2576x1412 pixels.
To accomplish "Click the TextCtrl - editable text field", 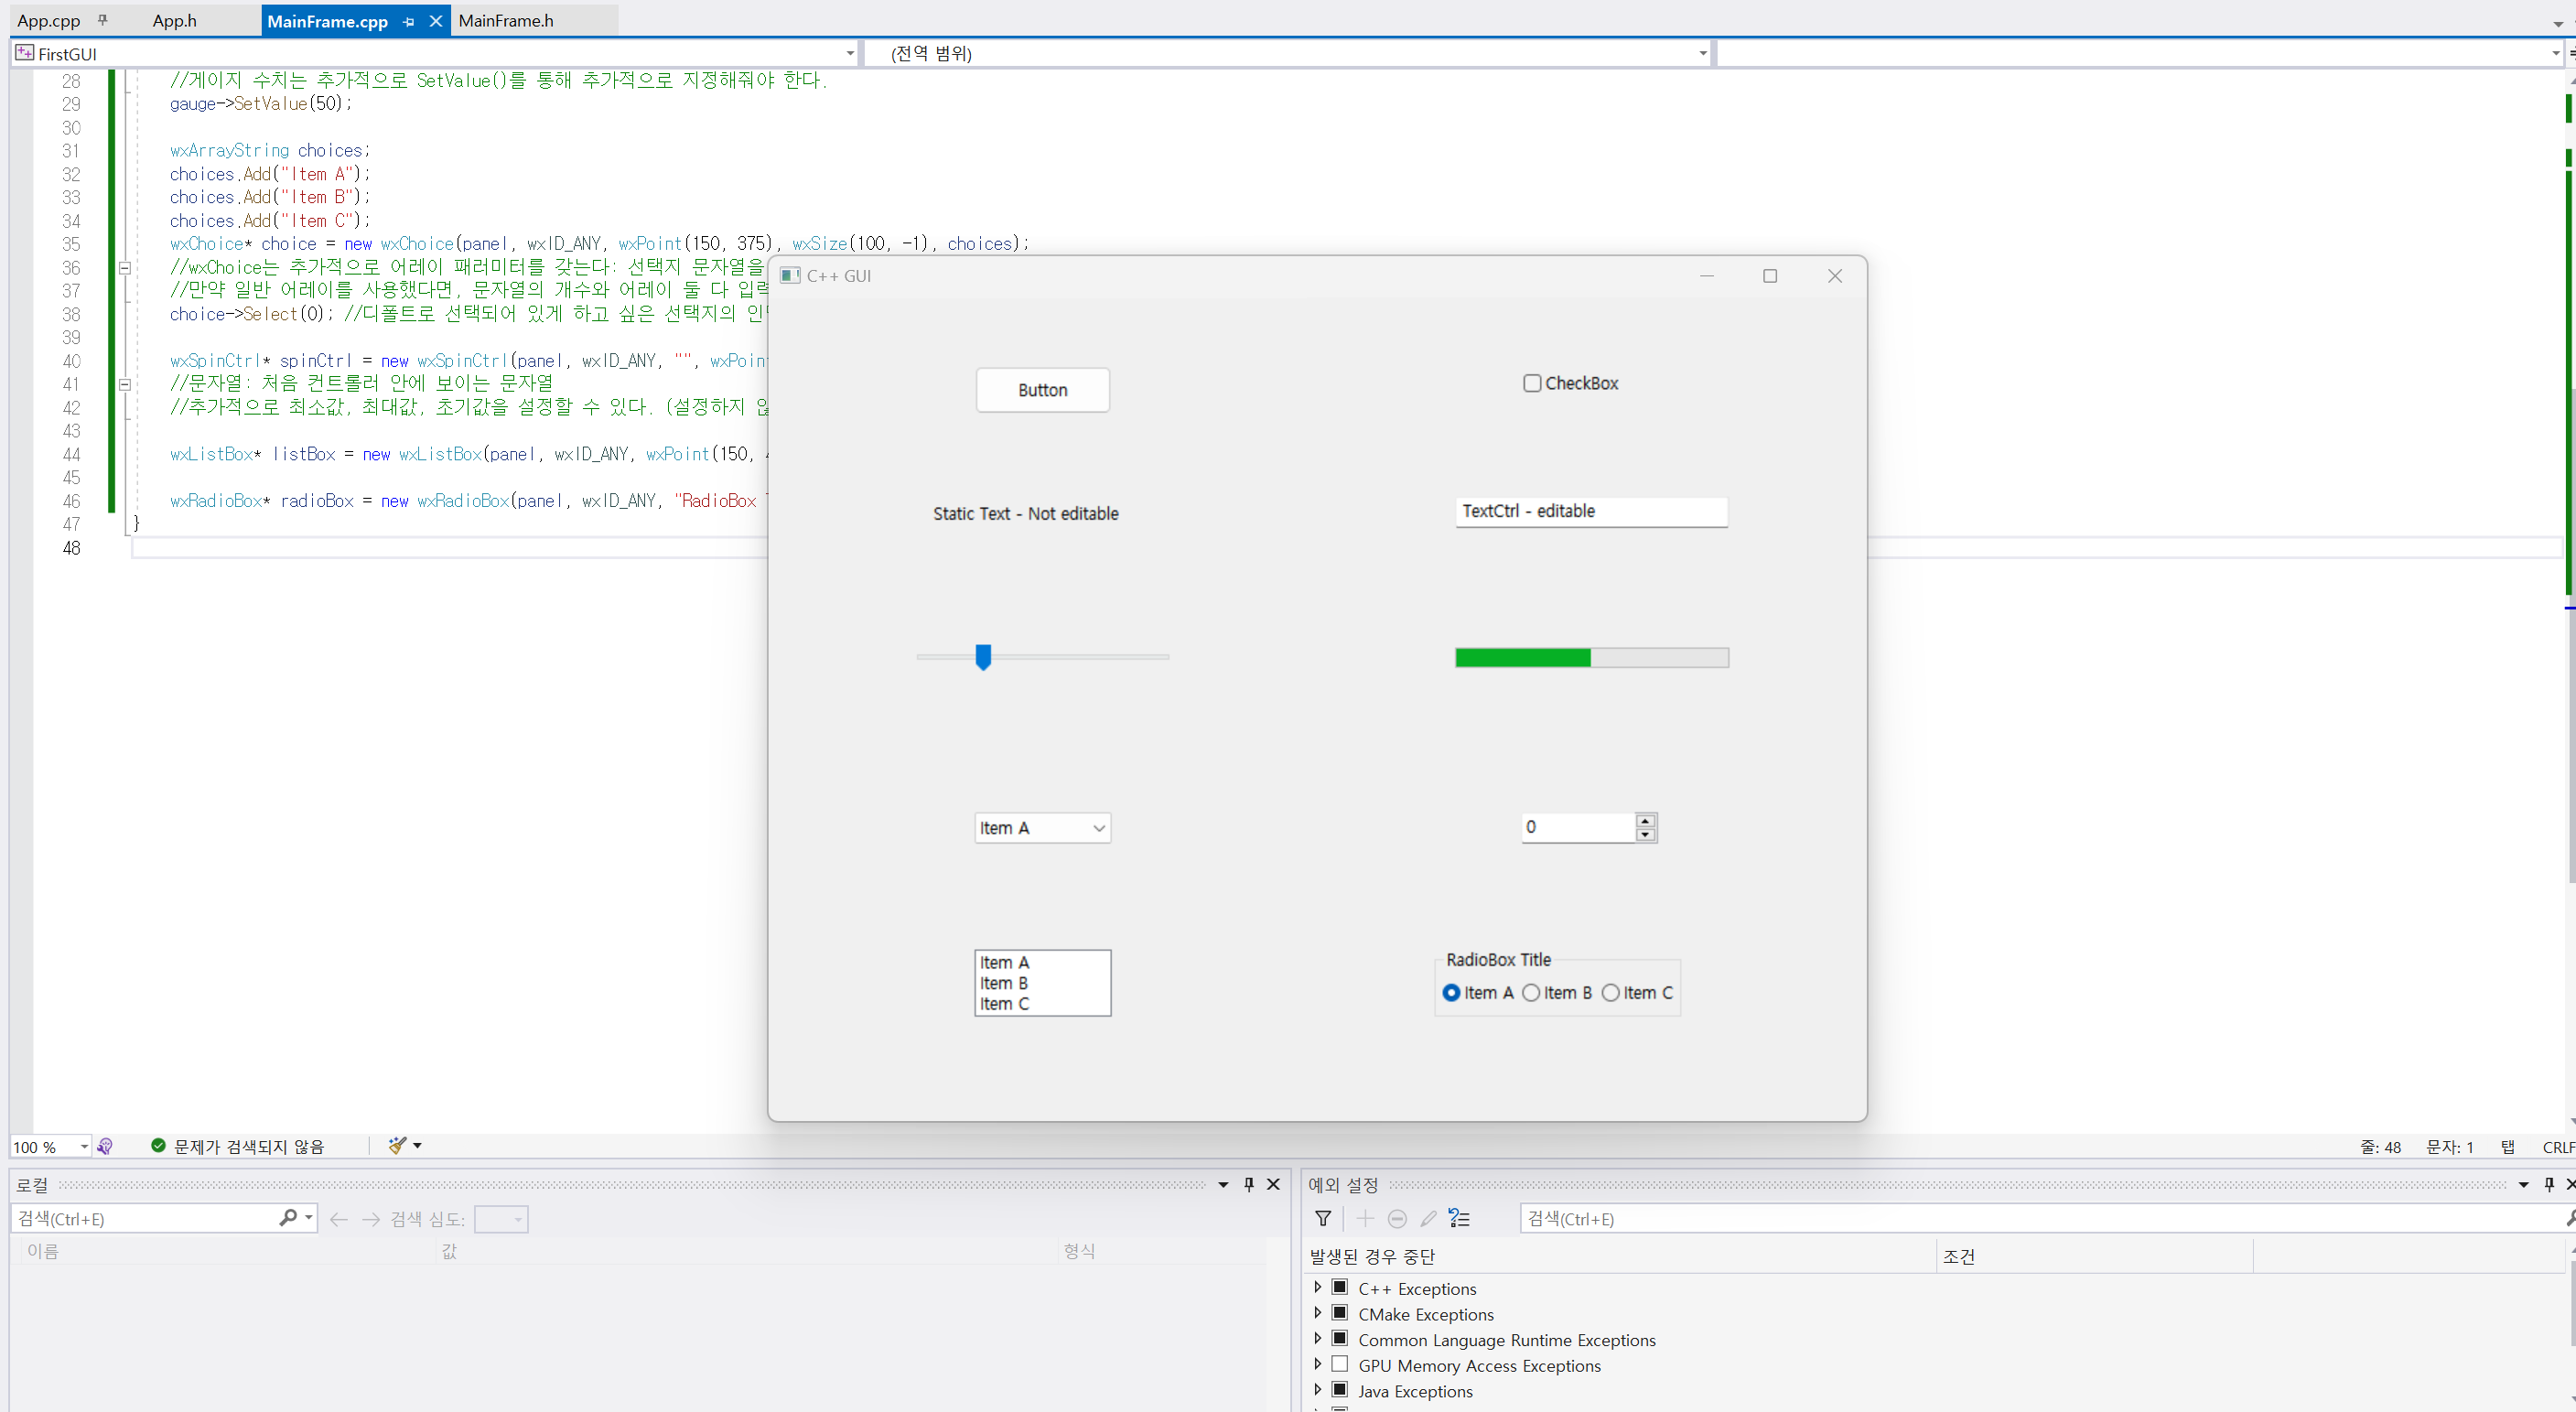I will tap(1591, 511).
